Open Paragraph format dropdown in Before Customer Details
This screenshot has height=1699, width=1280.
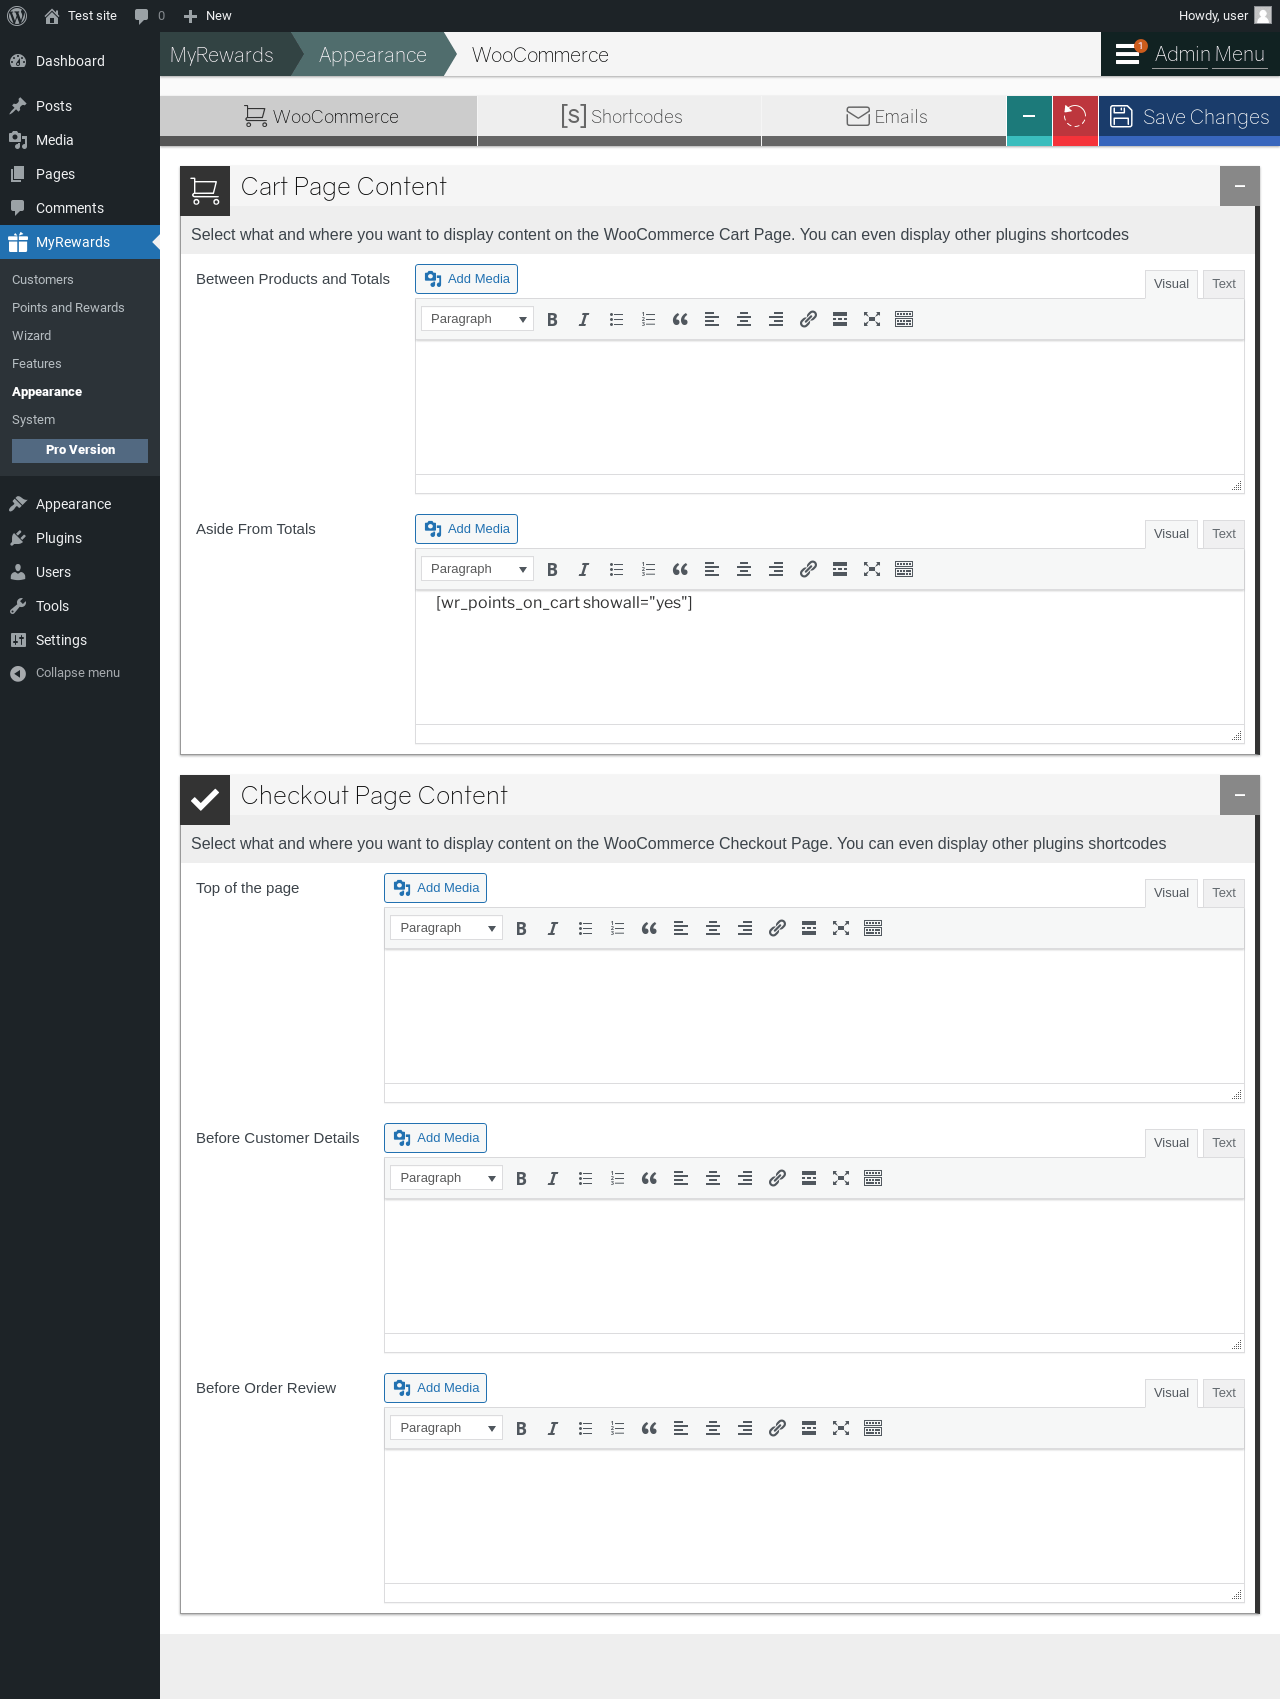click(447, 1178)
